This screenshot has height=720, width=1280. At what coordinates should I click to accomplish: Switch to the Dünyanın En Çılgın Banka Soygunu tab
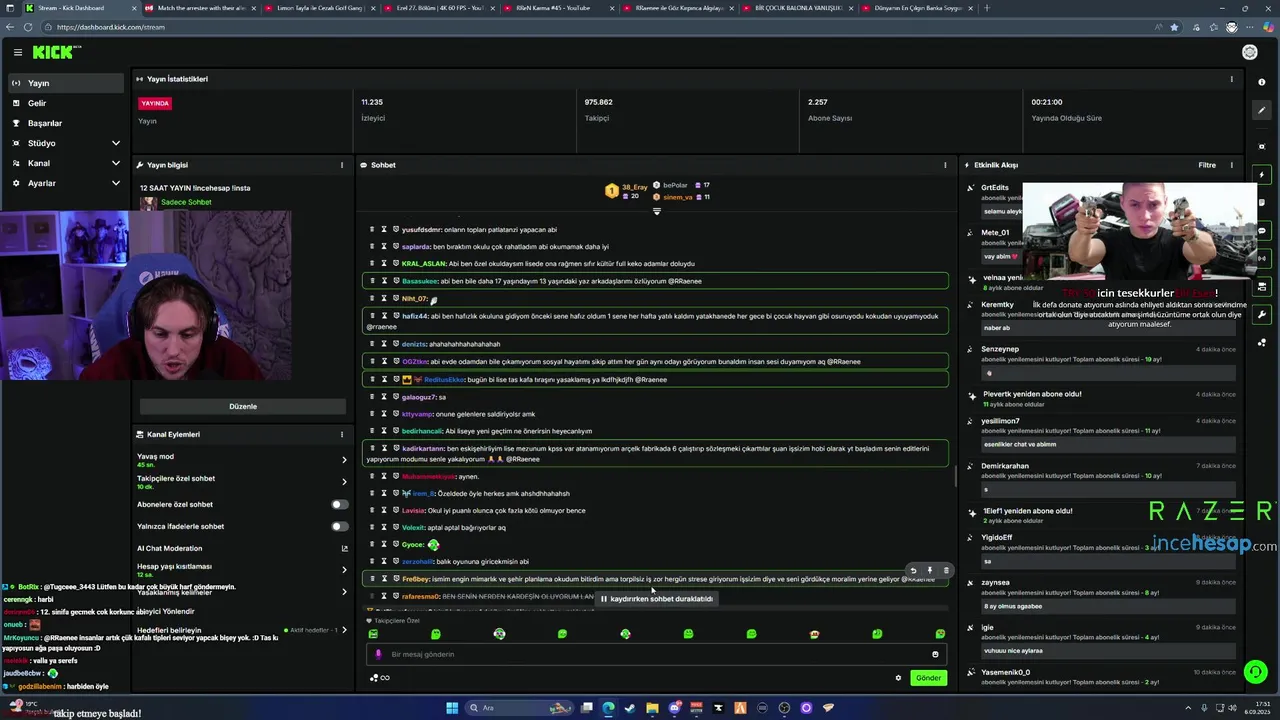918,8
